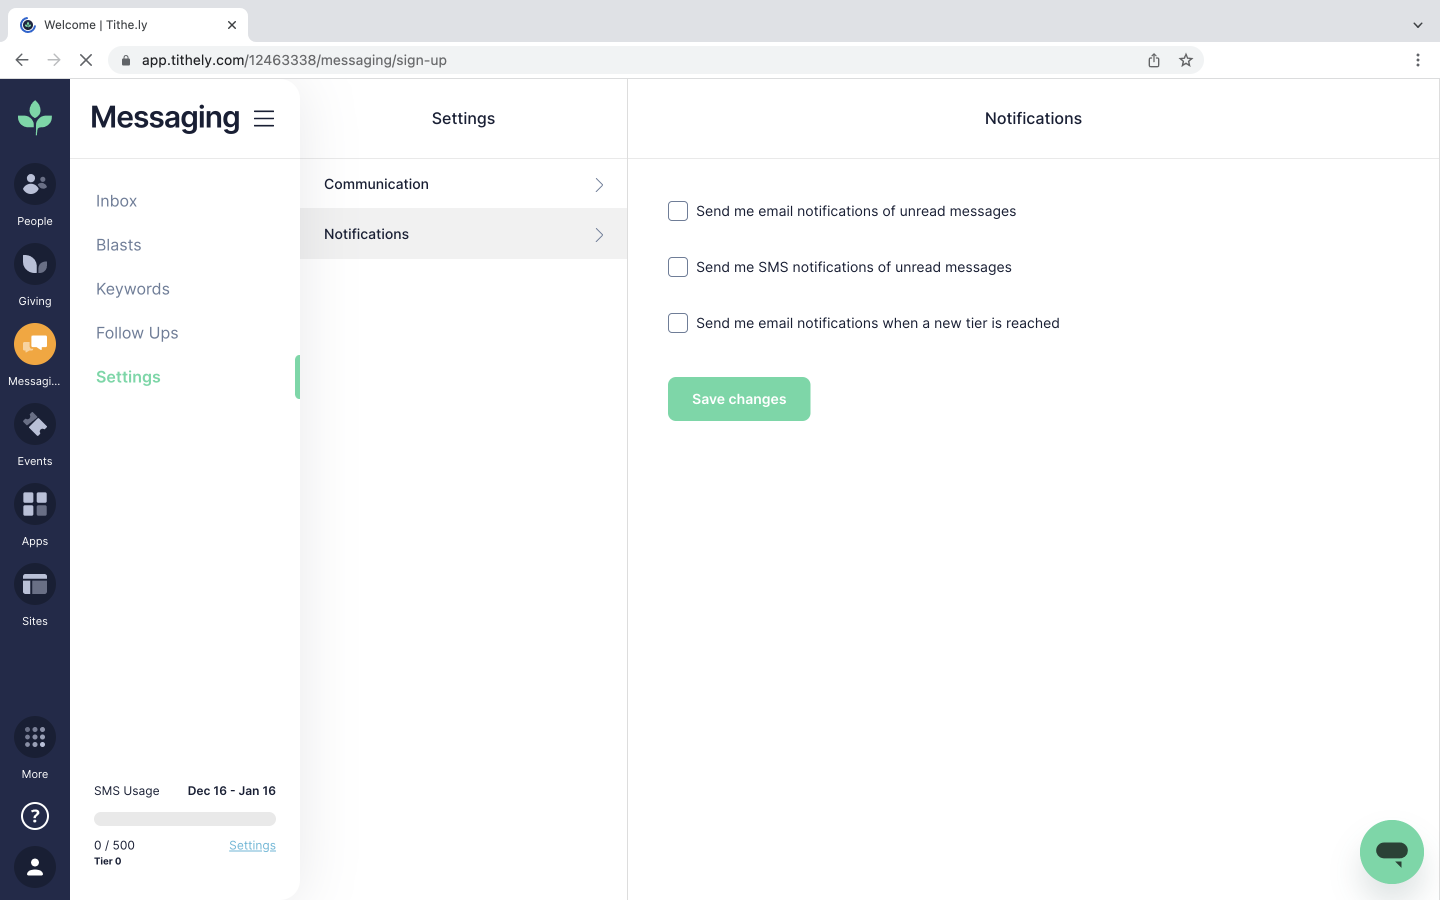Open the Giving section icon
The height and width of the screenshot is (900, 1440).
[x=35, y=264]
